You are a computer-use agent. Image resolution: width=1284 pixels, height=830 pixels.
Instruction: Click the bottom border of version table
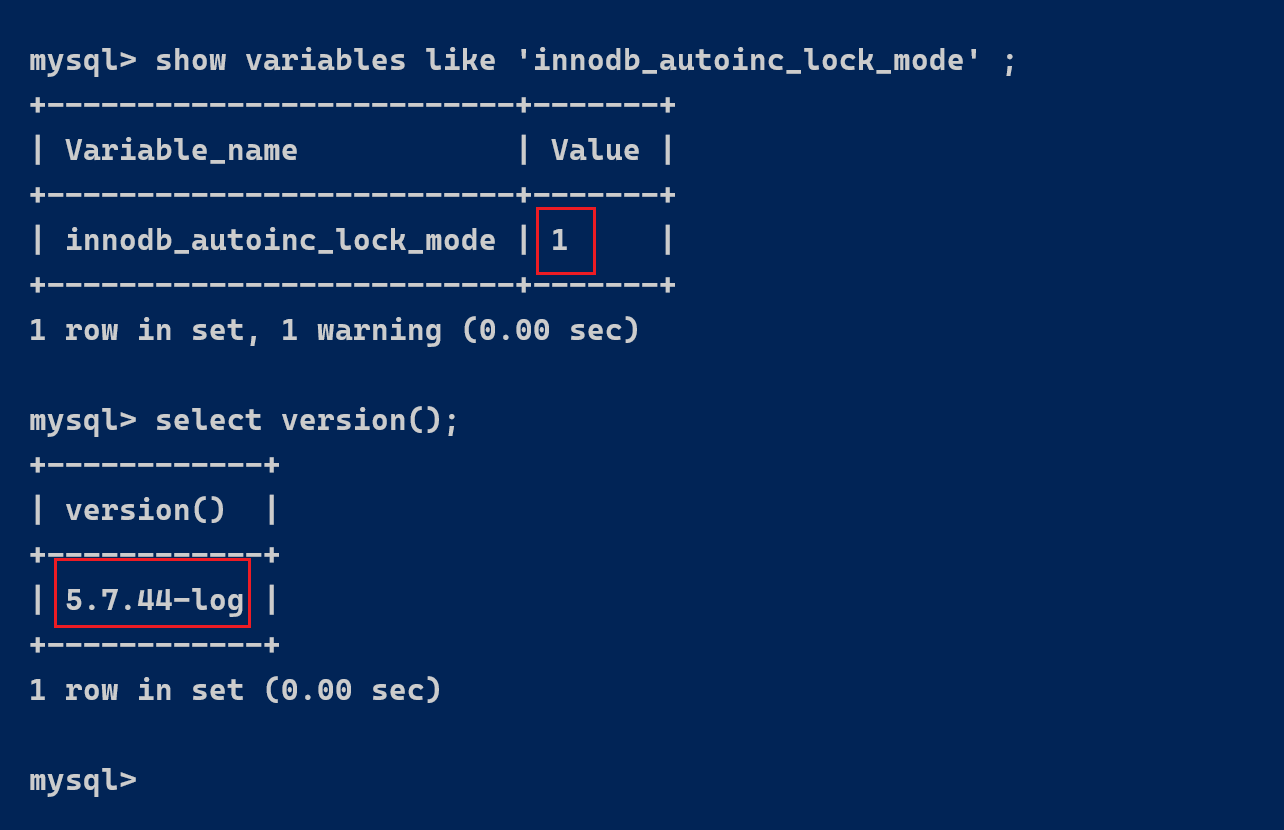154,644
